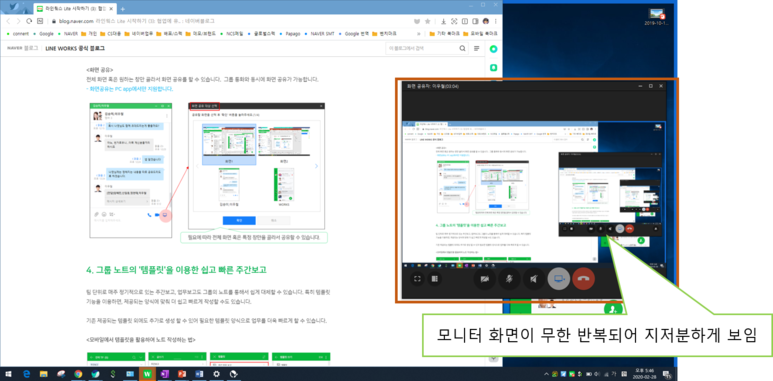Bookmark this page with the star icon
The image size is (773, 381).
tap(427, 21)
